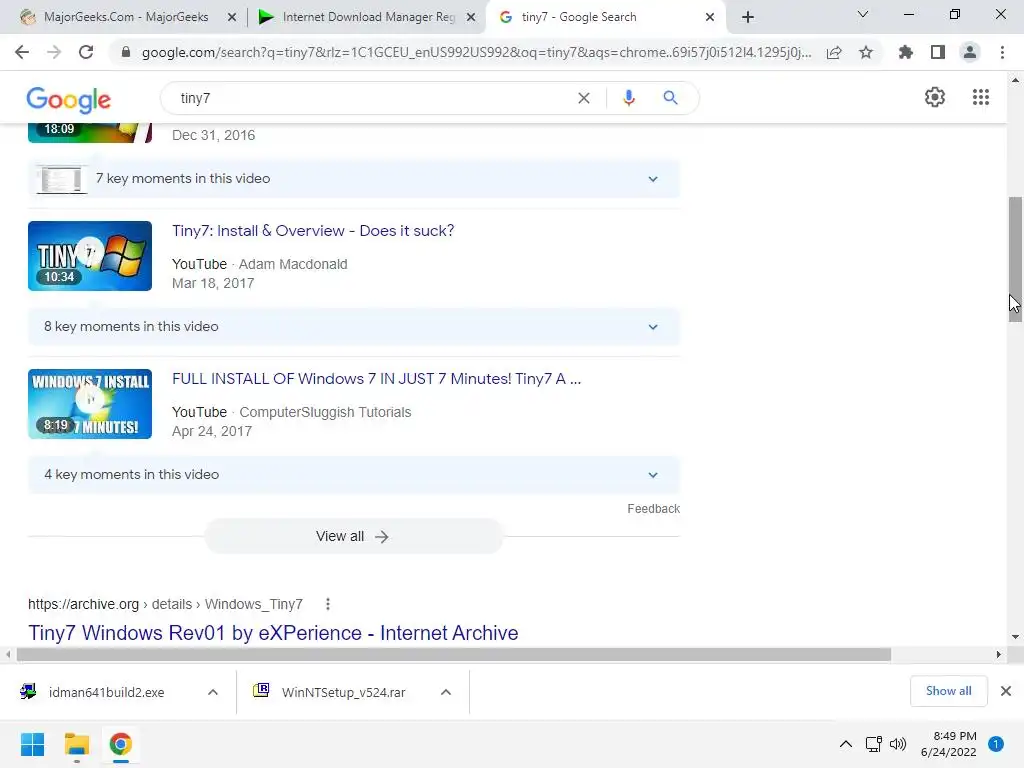The height and width of the screenshot is (768, 1024).
Task: Open Google quick settings gear
Action: [935, 97]
